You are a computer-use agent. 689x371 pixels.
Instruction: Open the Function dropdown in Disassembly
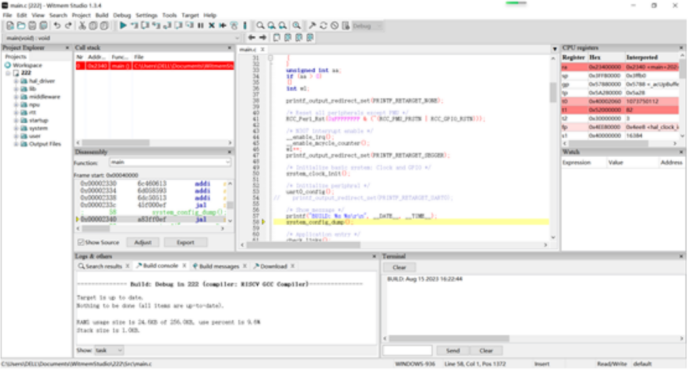[x=227, y=162]
